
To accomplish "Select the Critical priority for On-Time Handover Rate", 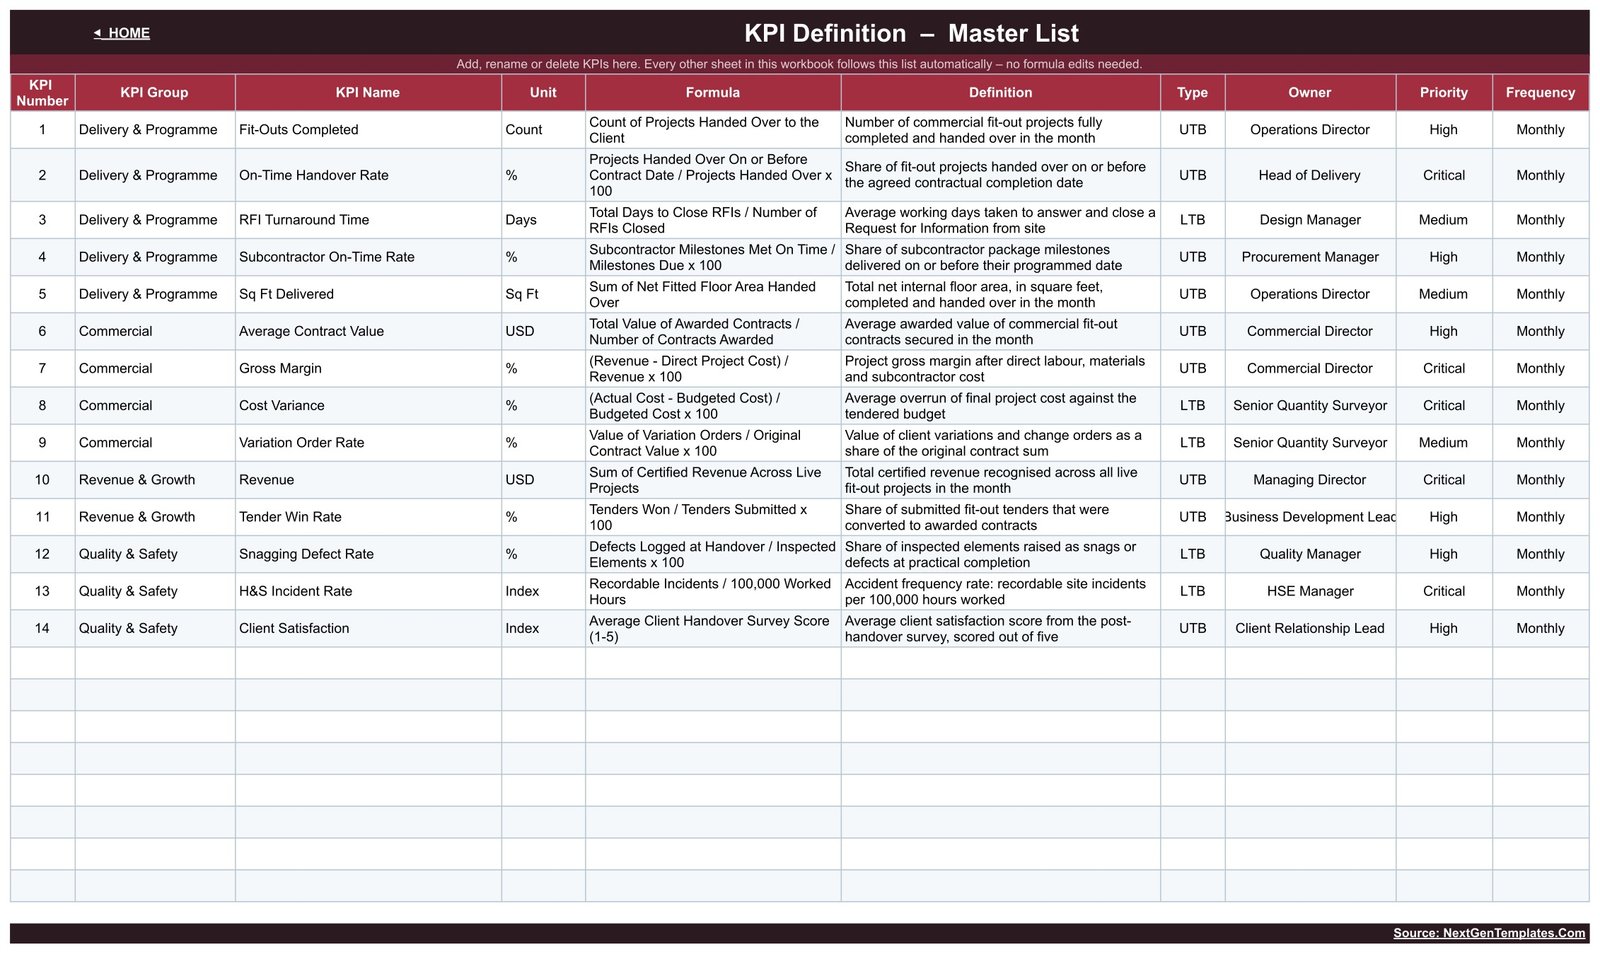I will coord(1444,175).
